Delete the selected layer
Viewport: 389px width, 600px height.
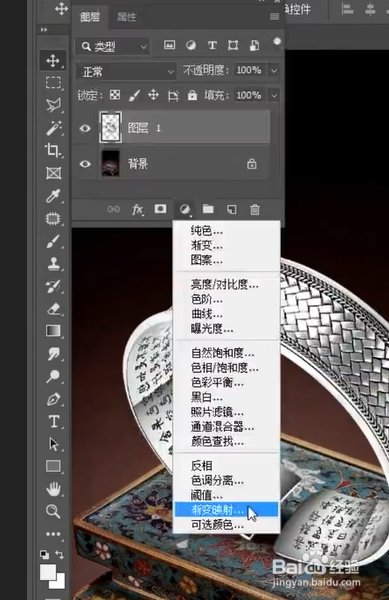[255, 209]
